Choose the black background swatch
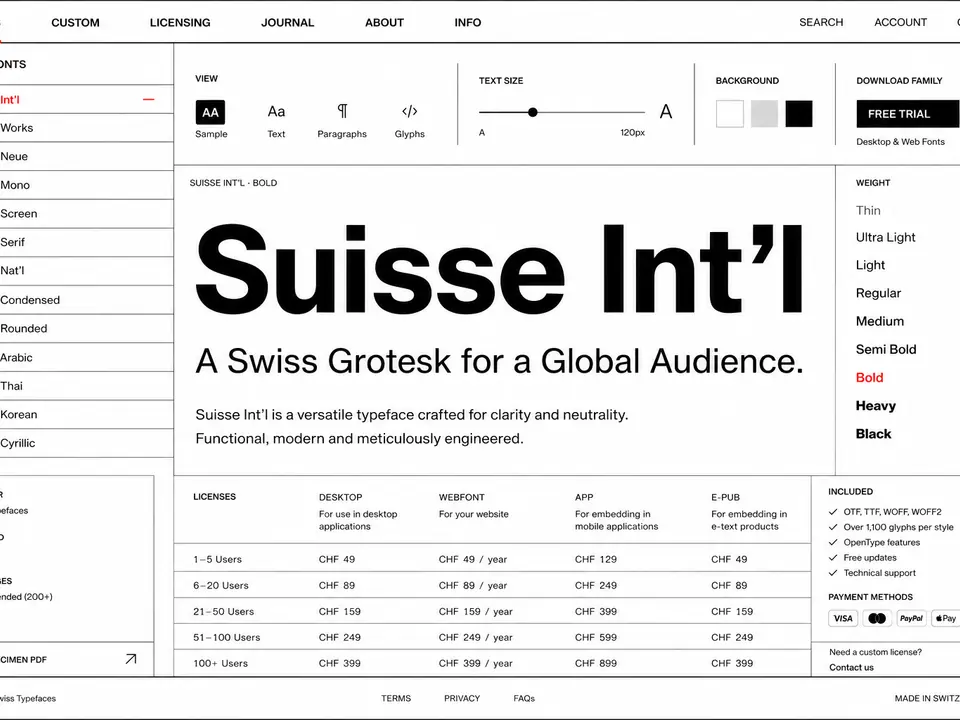Screen dimensions: 960x720 tap(799, 114)
